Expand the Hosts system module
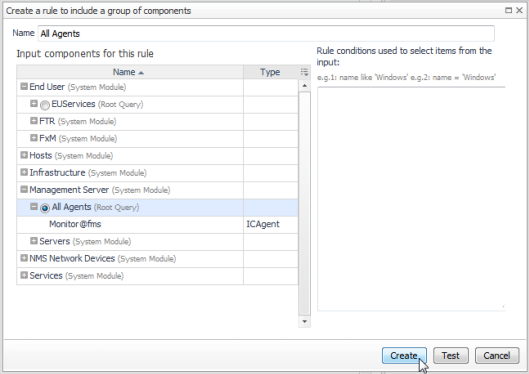The image size is (529, 374). [x=24, y=155]
